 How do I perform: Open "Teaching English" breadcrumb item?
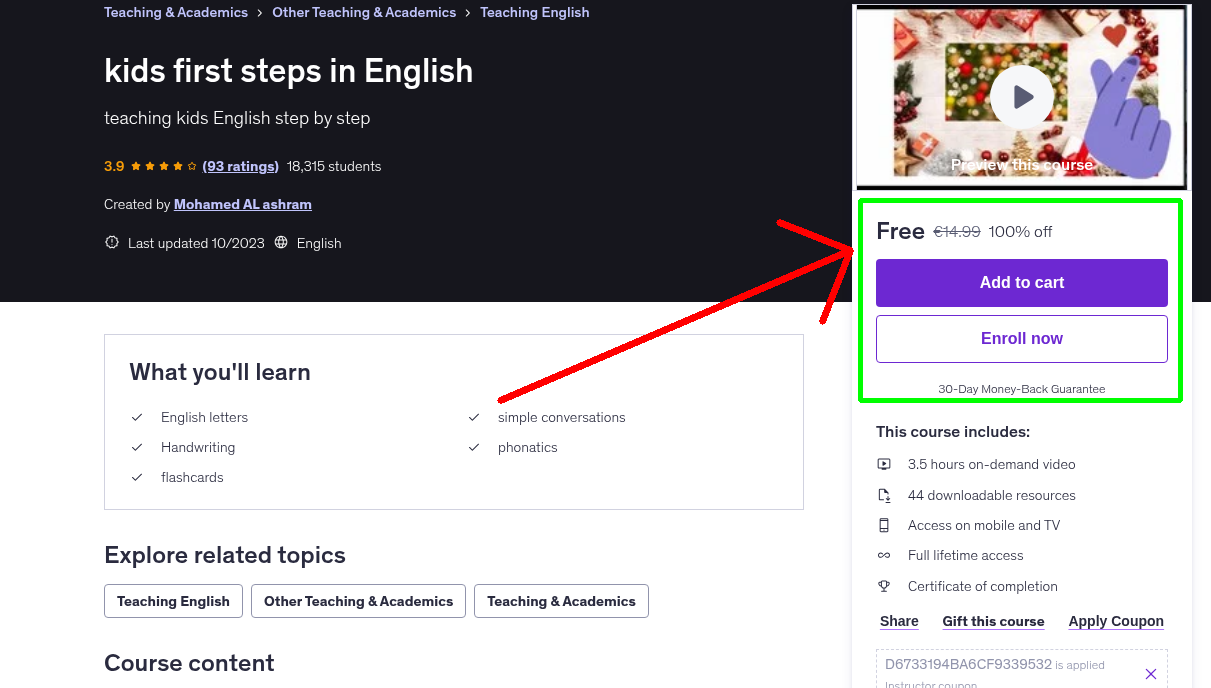coord(534,12)
